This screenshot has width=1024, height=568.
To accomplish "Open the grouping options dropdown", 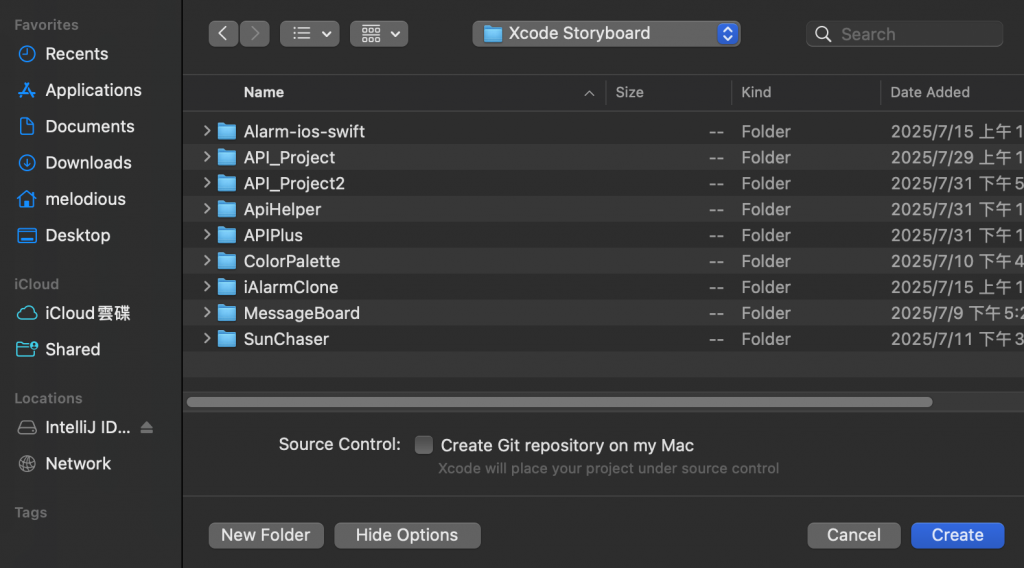I will [x=379, y=34].
